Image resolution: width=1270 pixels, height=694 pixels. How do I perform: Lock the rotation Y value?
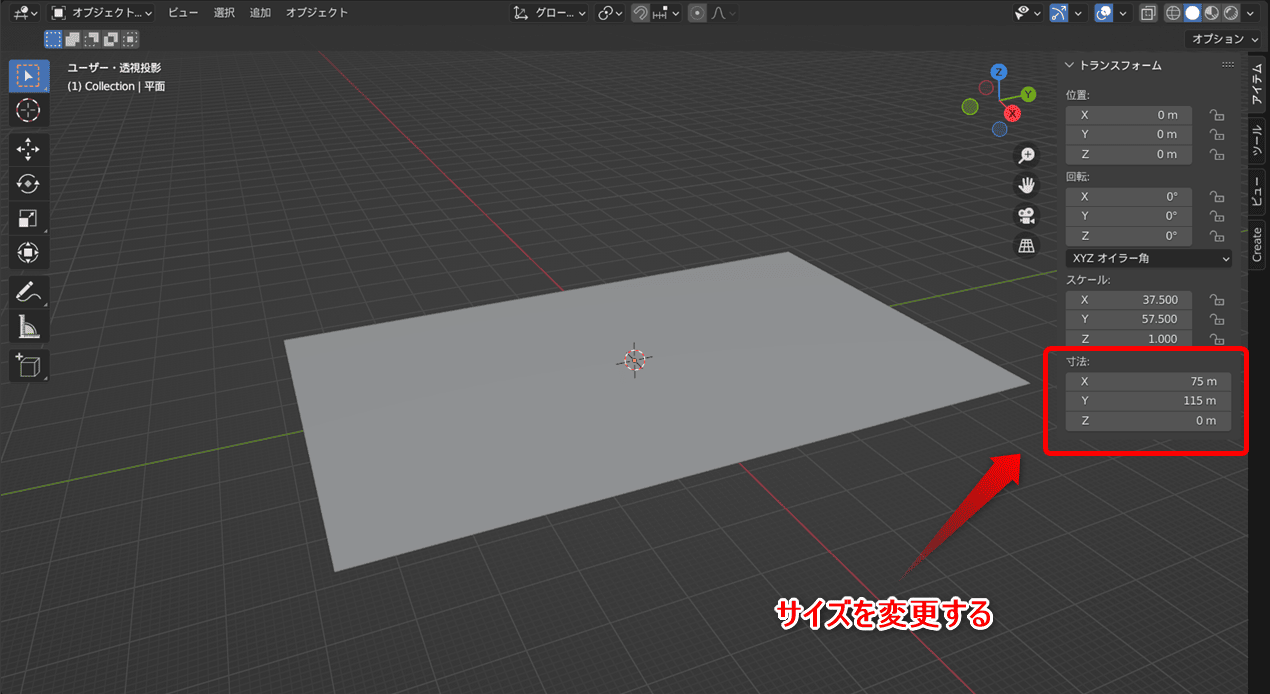(x=1217, y=216)
